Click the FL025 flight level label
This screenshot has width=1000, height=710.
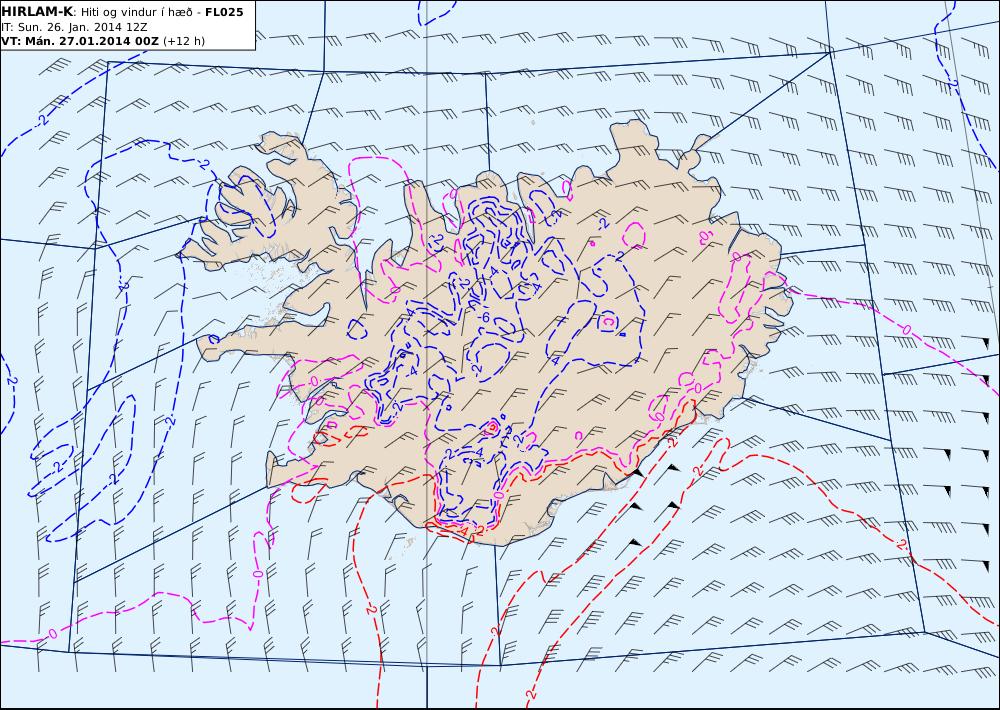(224, 12)
